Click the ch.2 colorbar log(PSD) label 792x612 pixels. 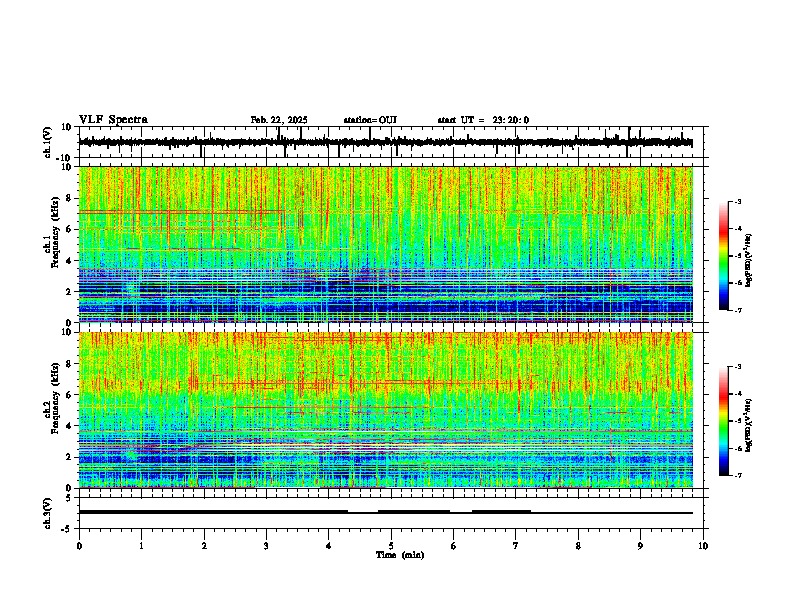pos(748,425)
